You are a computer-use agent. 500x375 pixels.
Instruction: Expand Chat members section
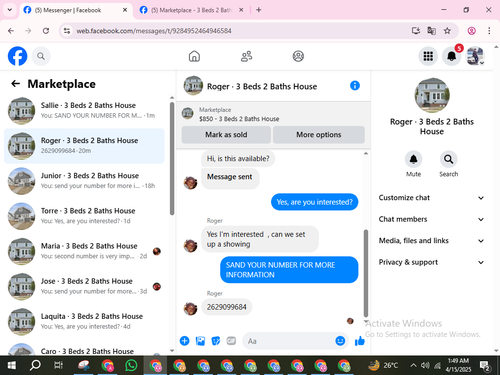pos(431,219)
